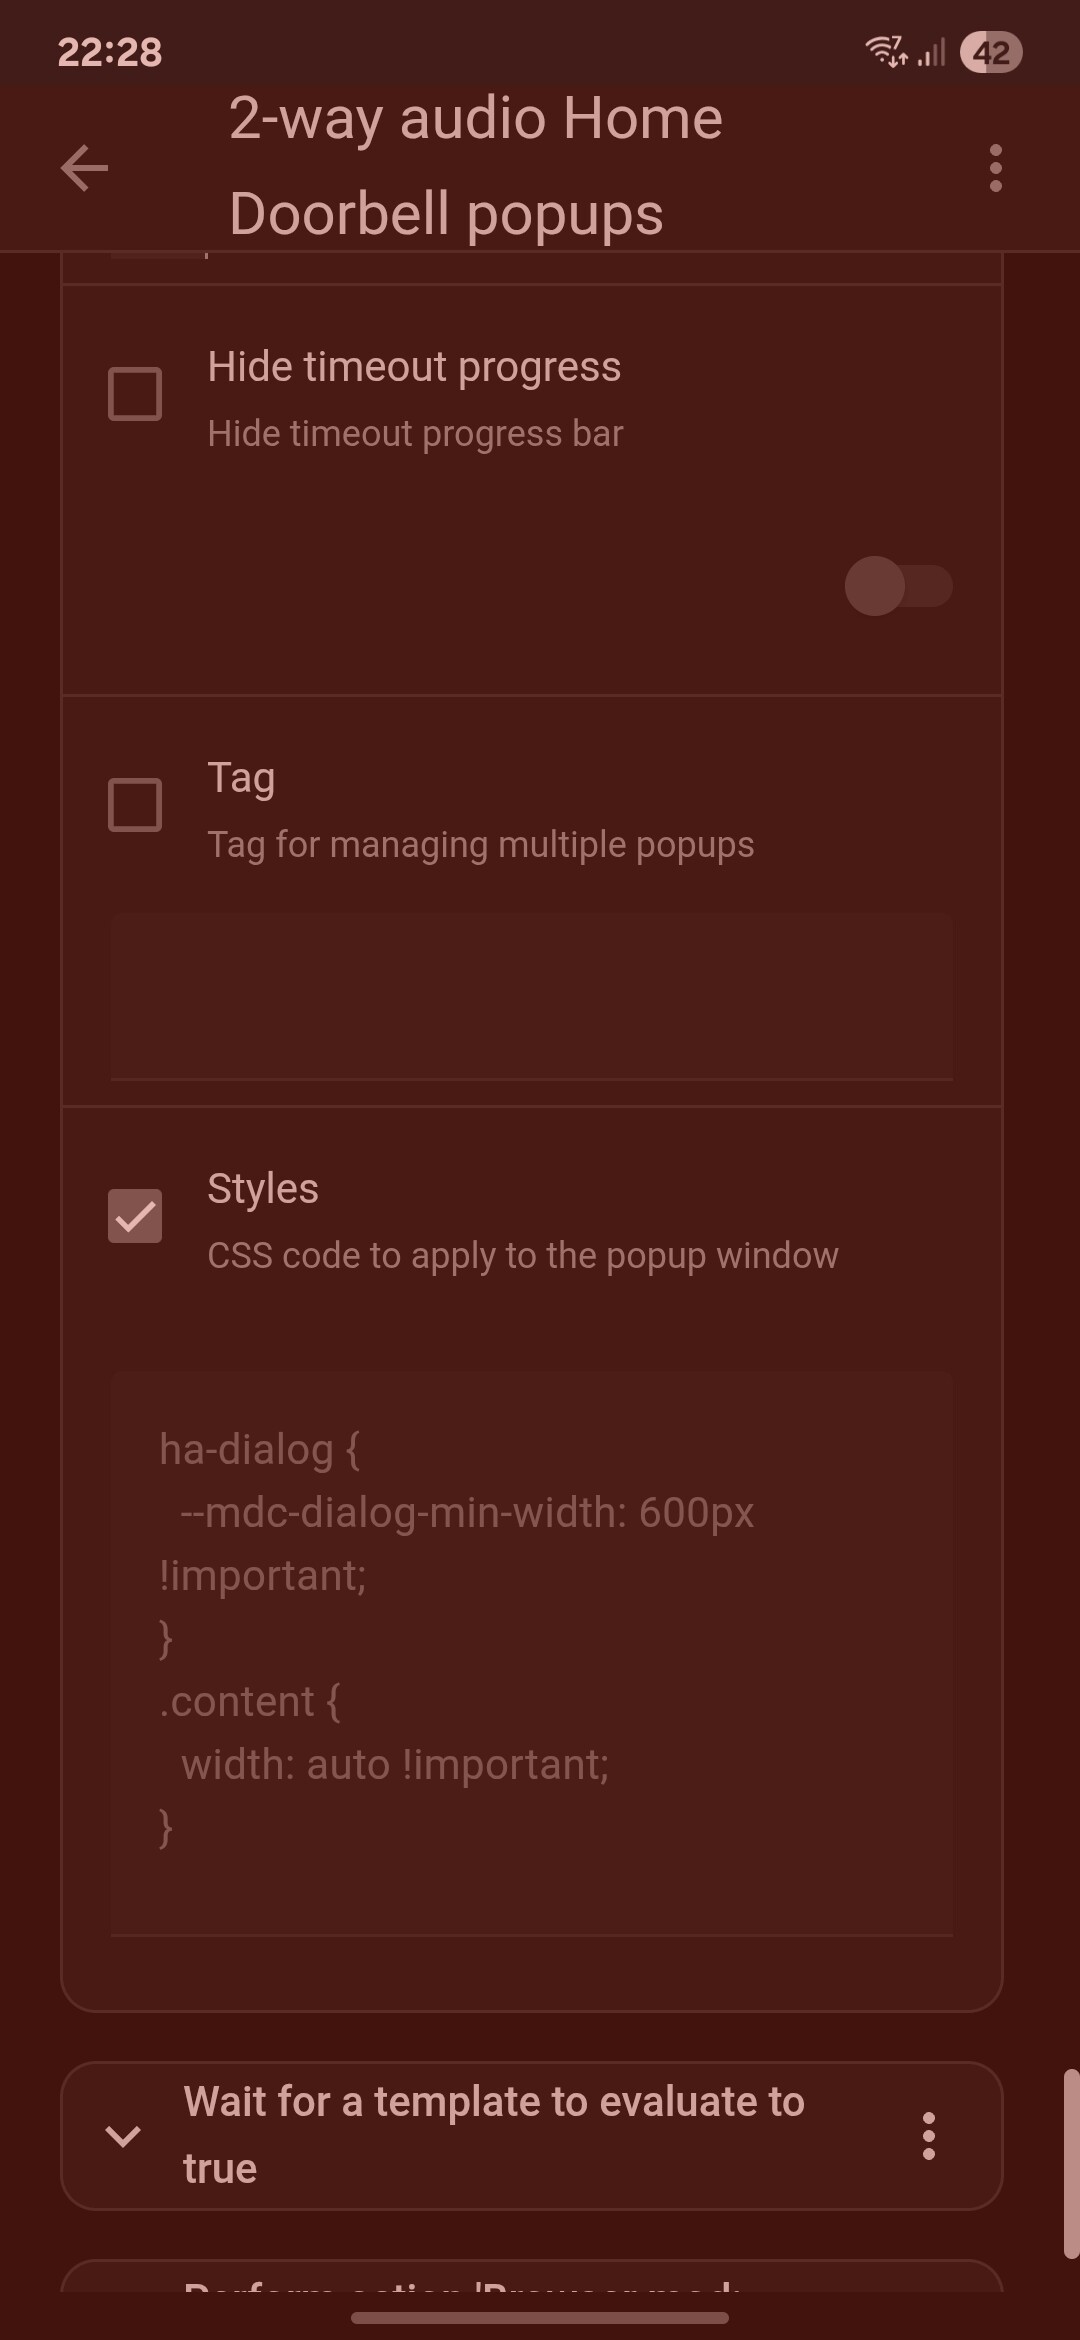Tap the Wi-Fi status icon
The width and height of the screenshot is (1080, 2340).
[886, 52]
